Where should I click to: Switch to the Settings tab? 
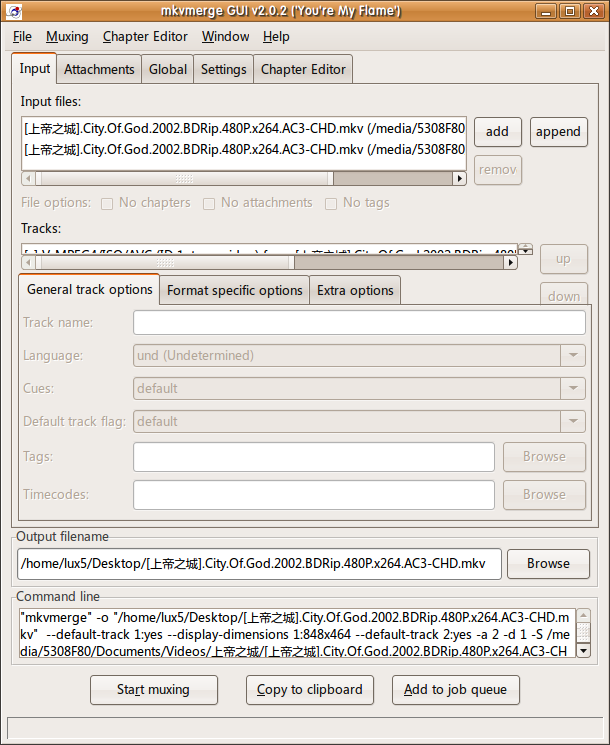tap(223, 69)
